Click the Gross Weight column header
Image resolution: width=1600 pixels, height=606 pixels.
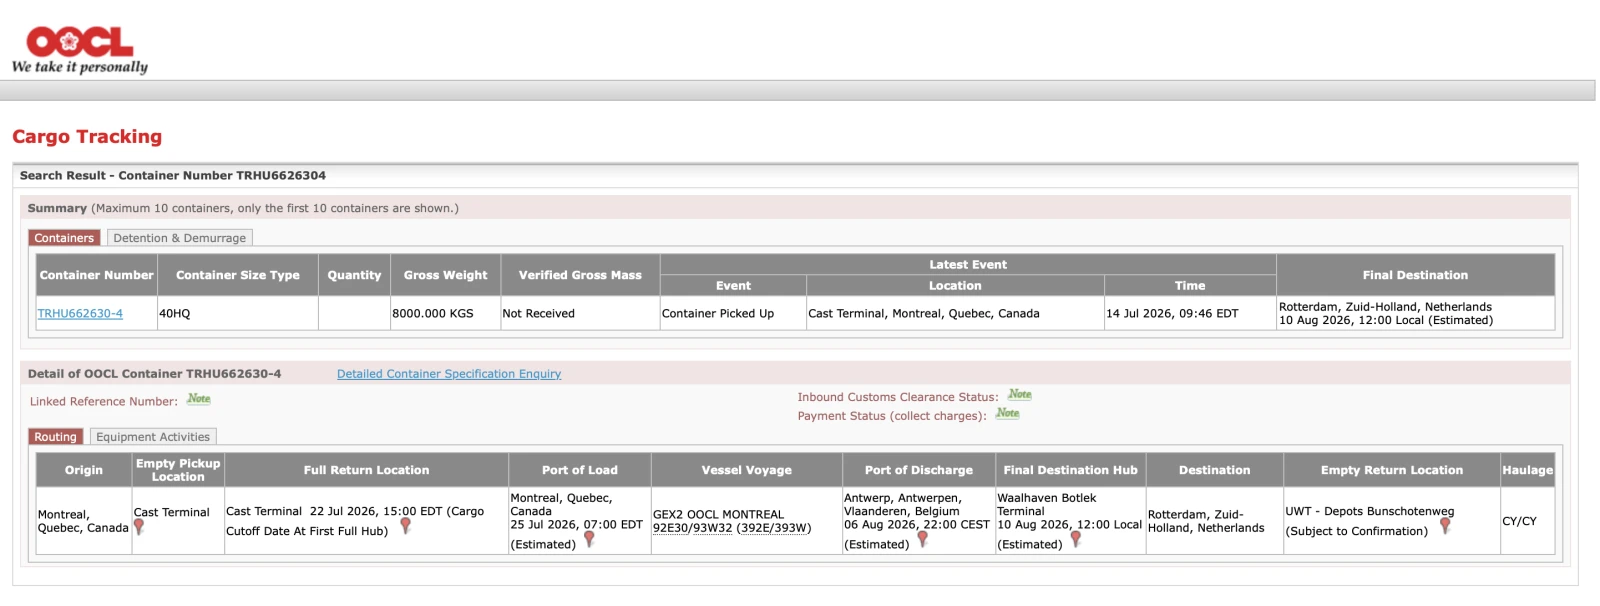click(445, 275)
